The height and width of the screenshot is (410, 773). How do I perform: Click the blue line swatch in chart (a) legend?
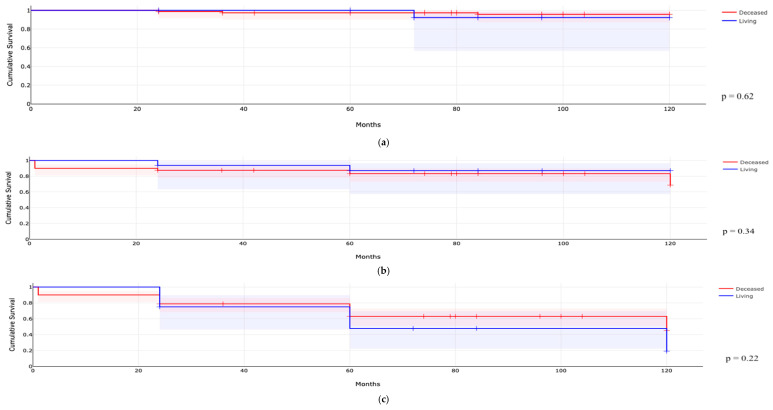click(x=729, y=21)
